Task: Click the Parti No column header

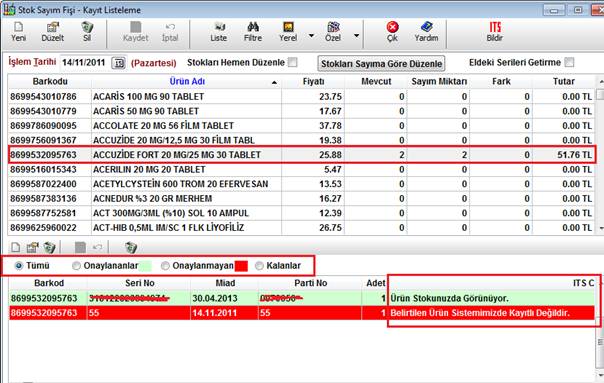Action: 310,283
